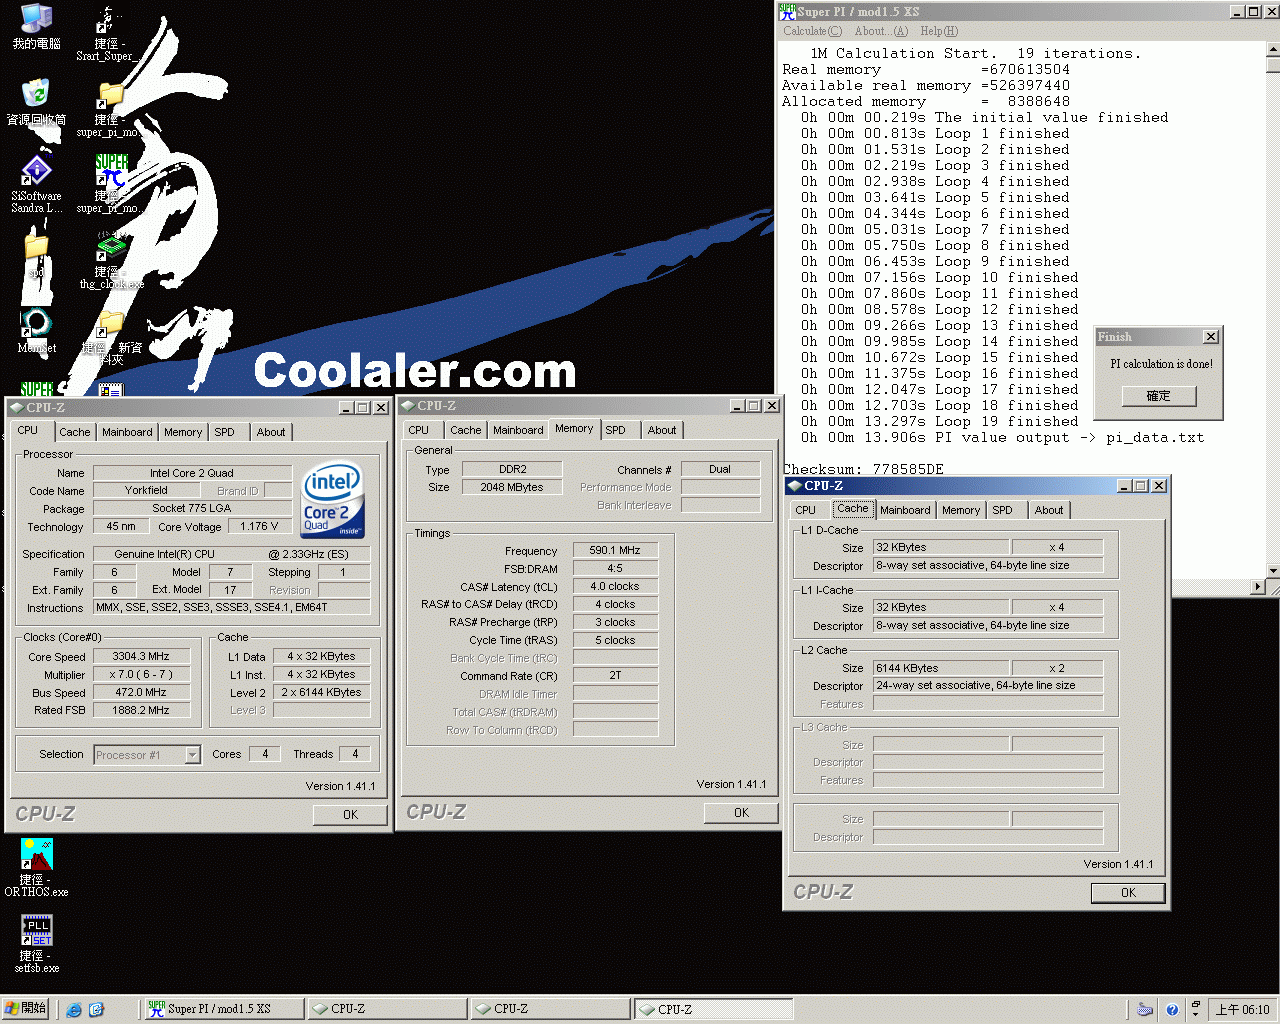The width and height of the screenshot is (1280, 1024).
Task: Select the thg_clock.exe shortcut icon
Action: (x=111, y=260)
